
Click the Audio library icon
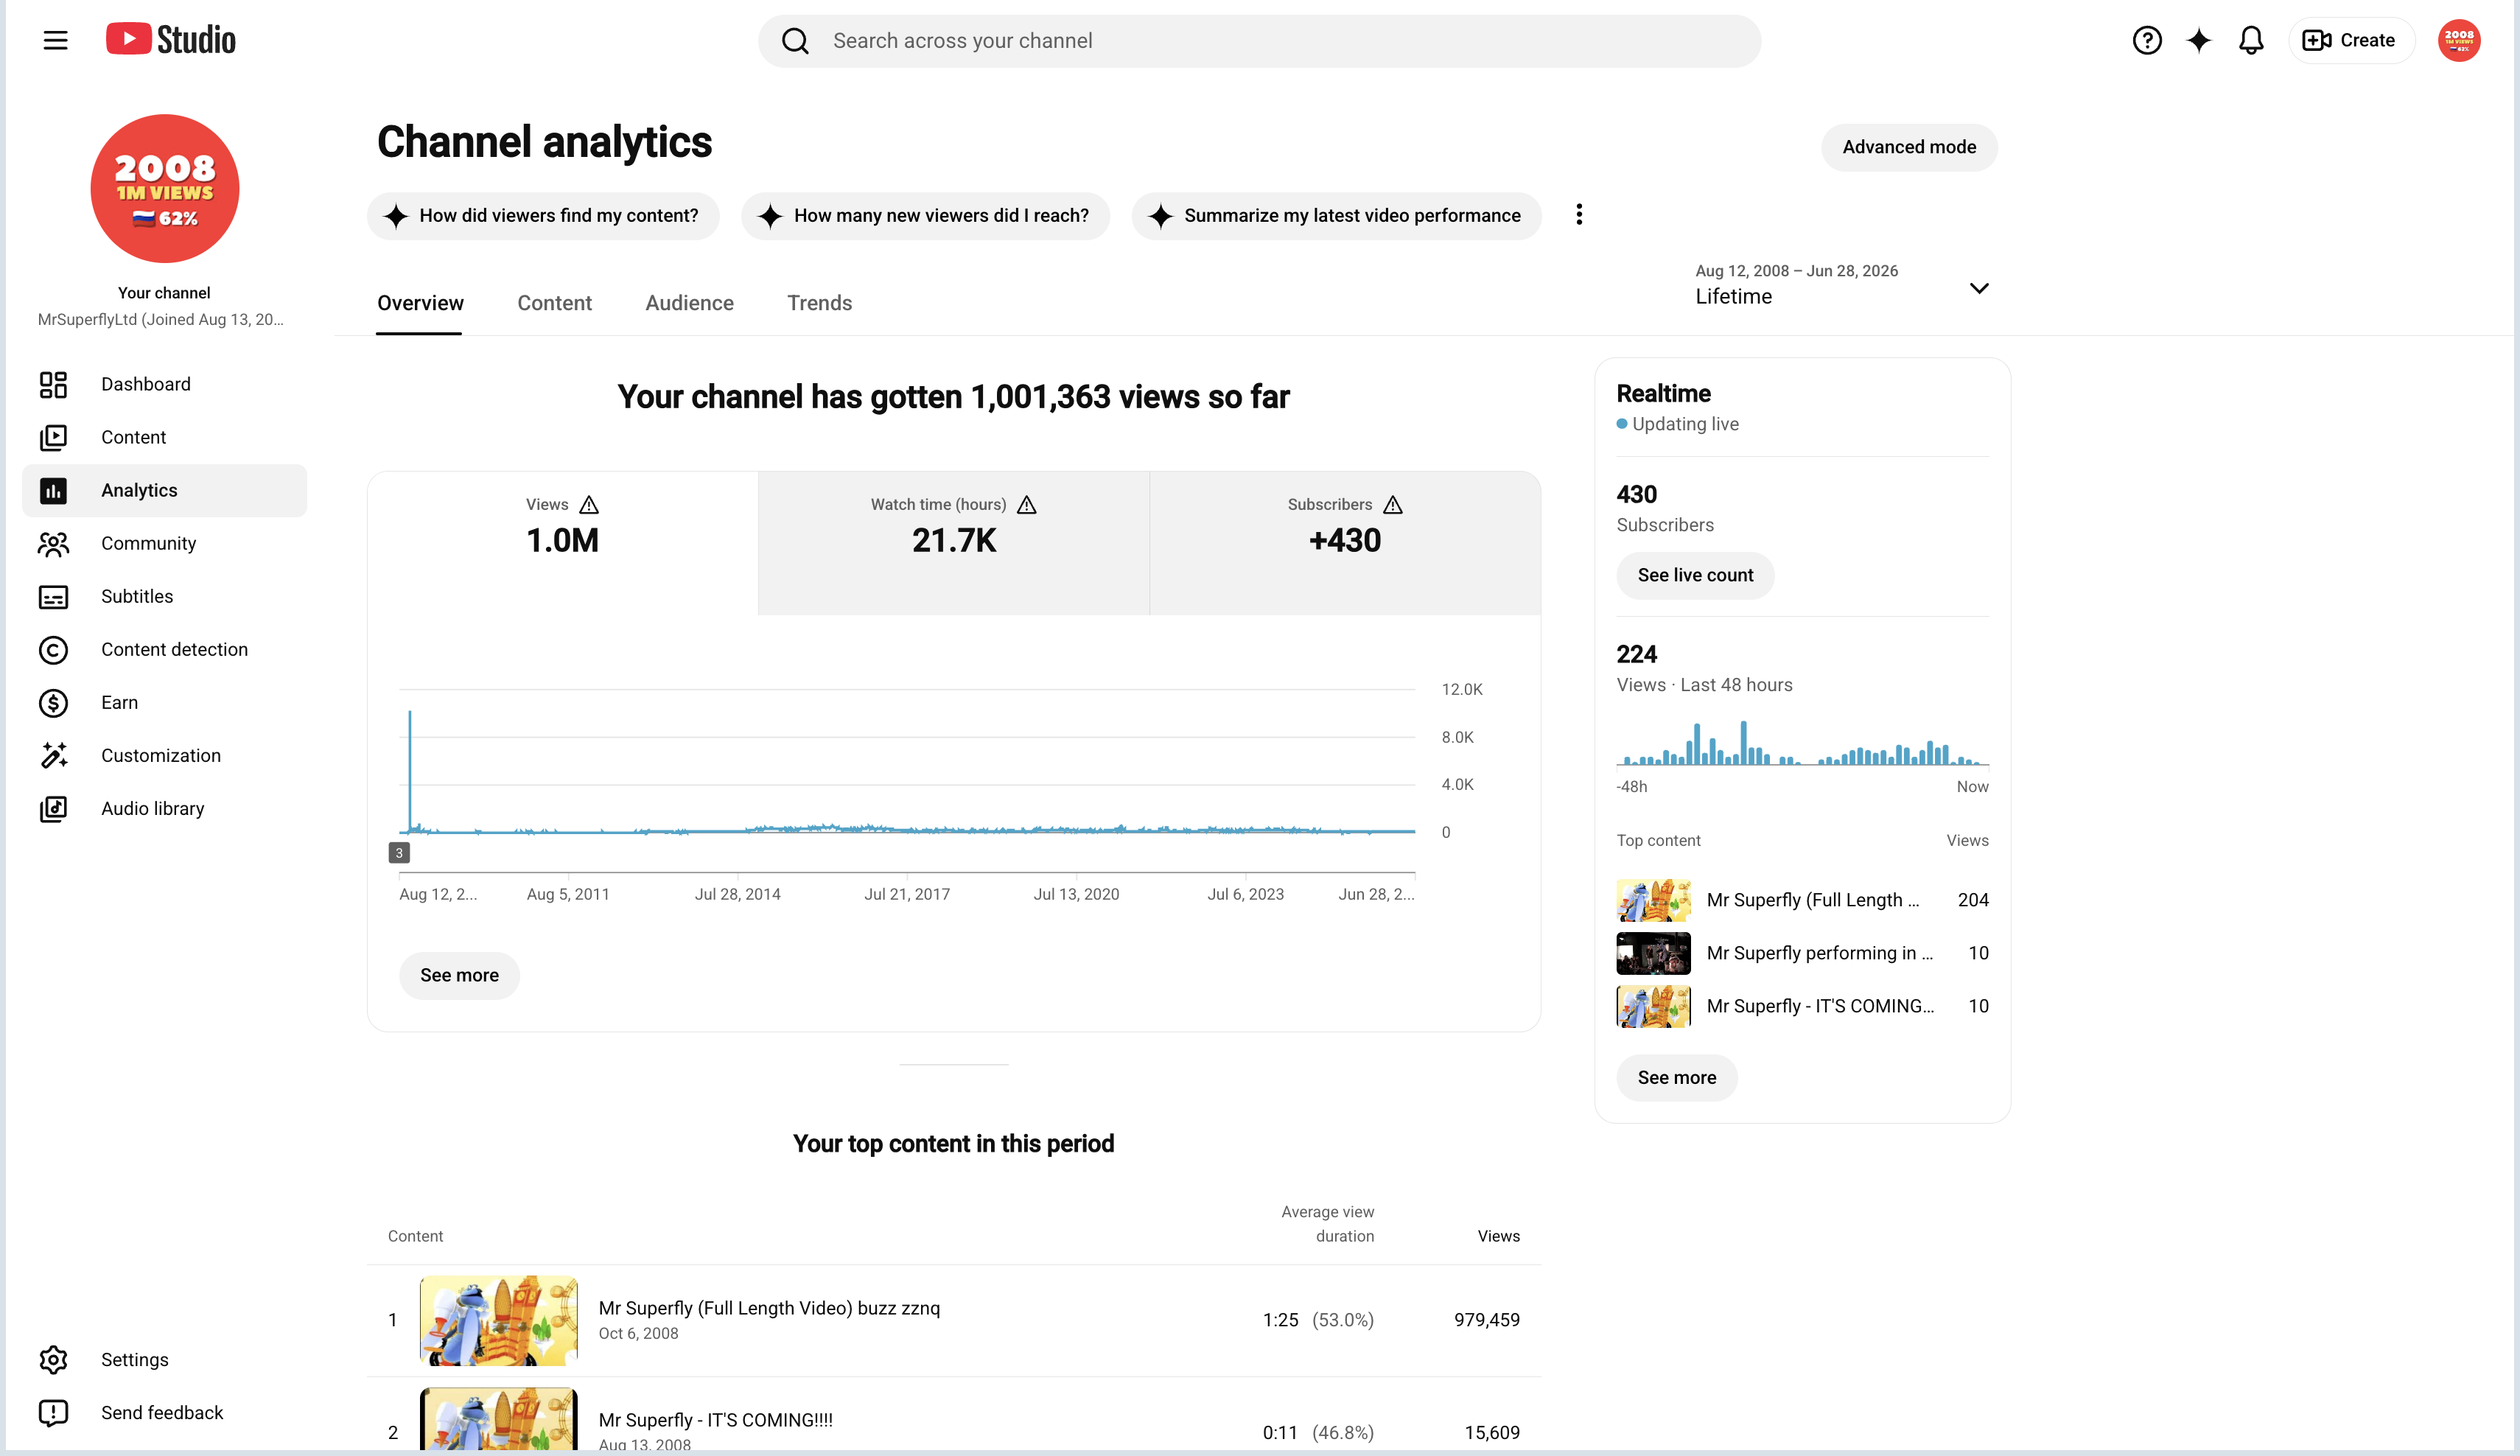pos(53,809)
